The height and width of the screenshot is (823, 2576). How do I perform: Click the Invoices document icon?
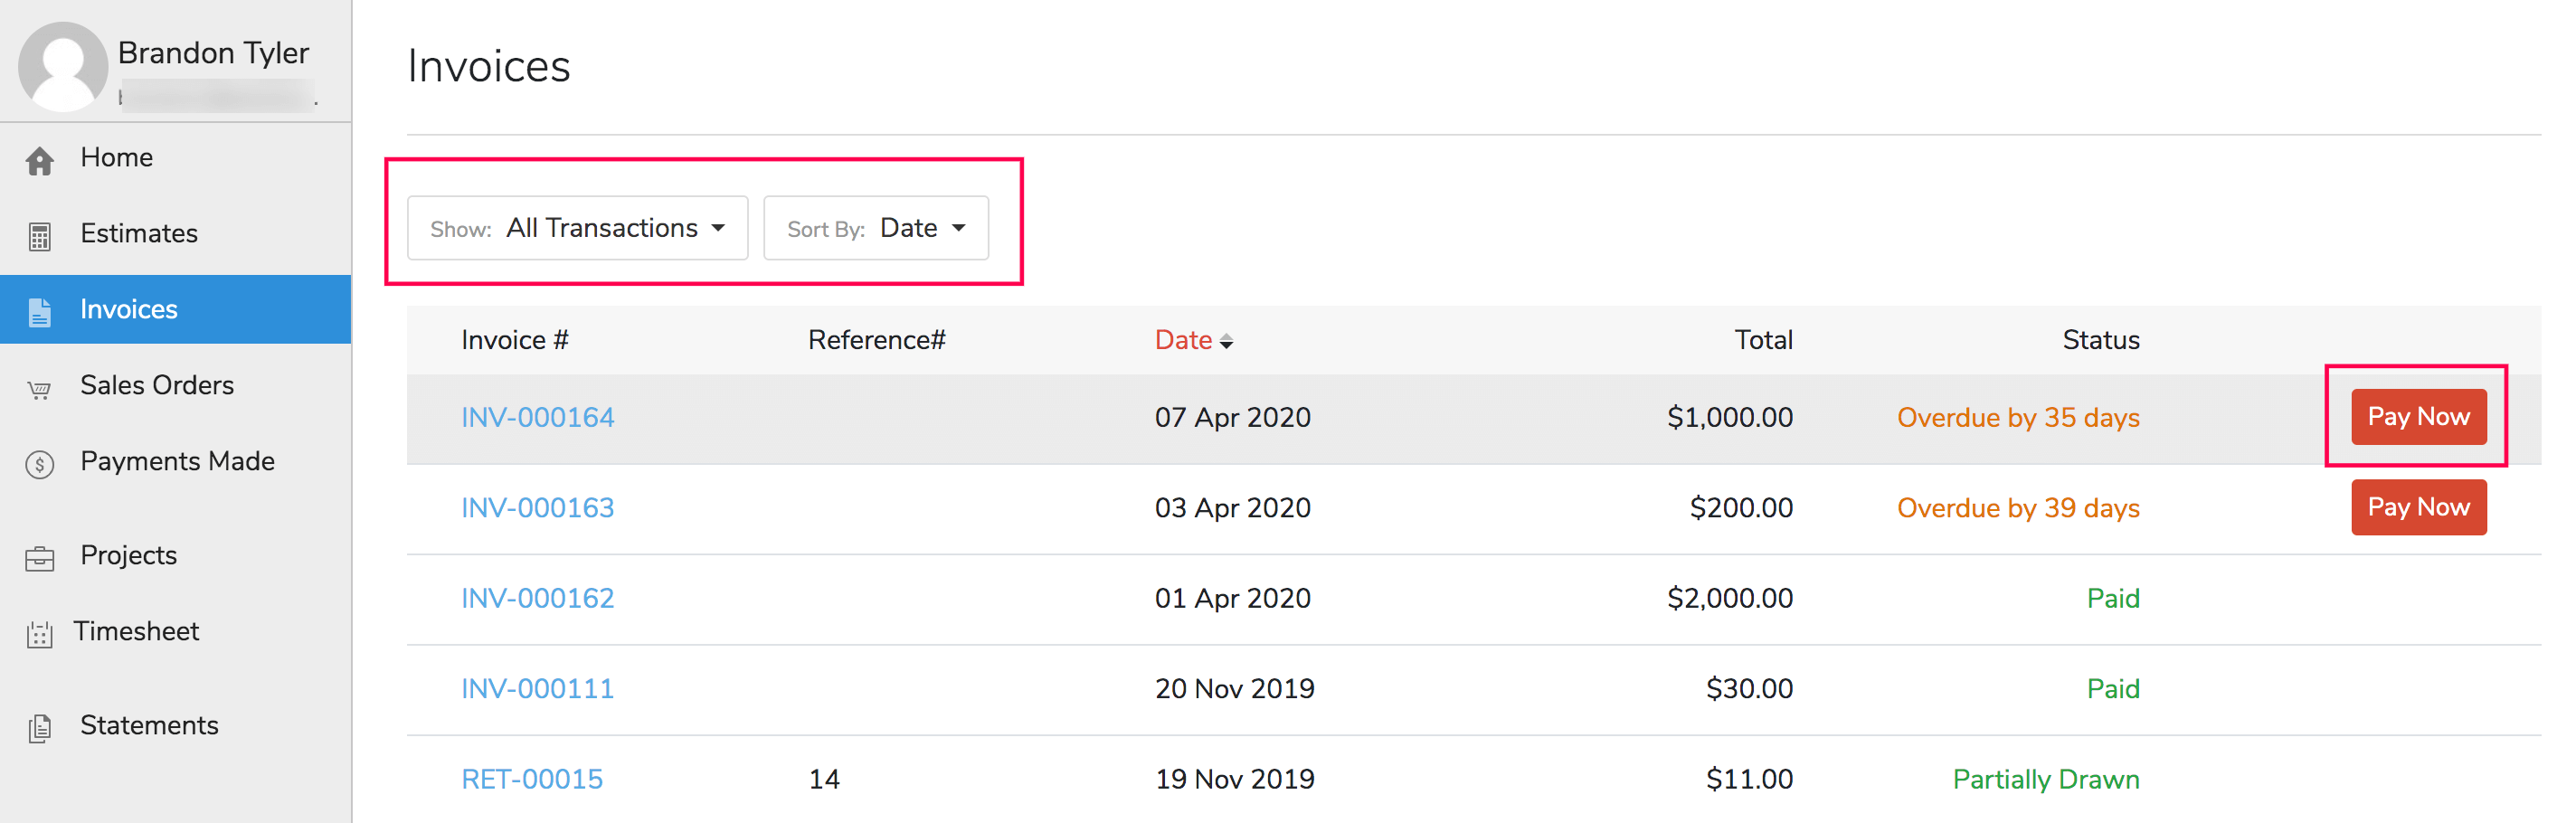(x=40, y=312)
